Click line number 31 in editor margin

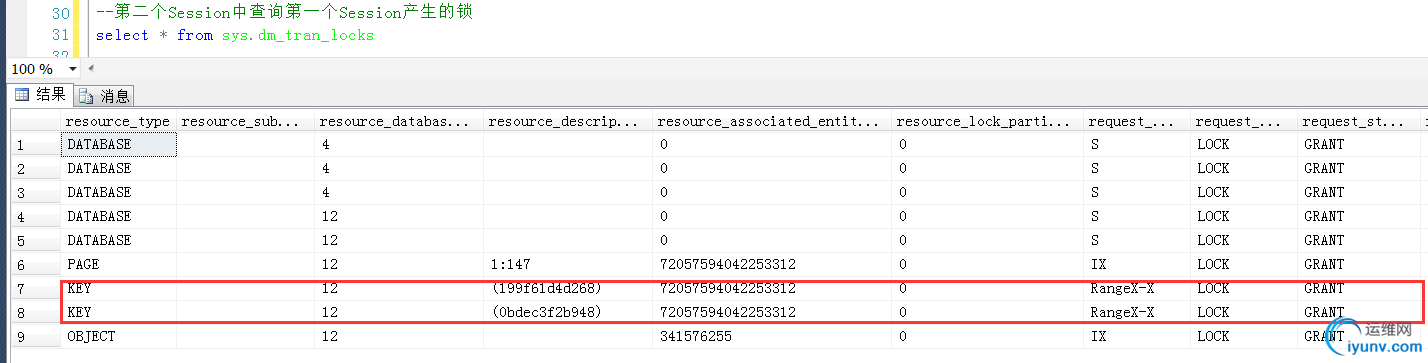click(x=59, y=35)
